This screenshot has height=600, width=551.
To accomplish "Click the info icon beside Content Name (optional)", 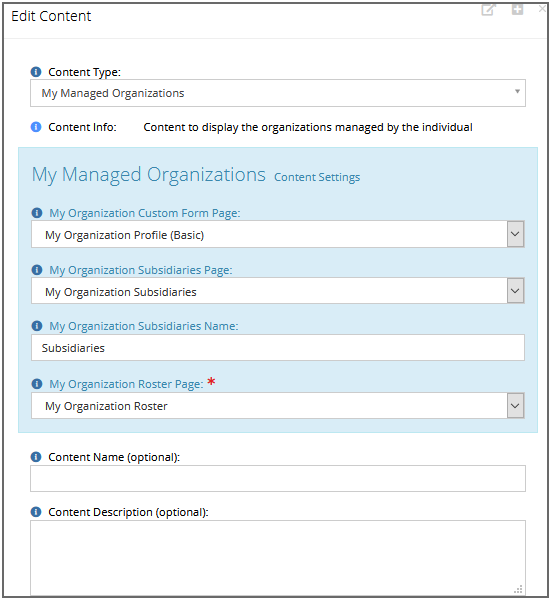I will [x=36, y=457].
